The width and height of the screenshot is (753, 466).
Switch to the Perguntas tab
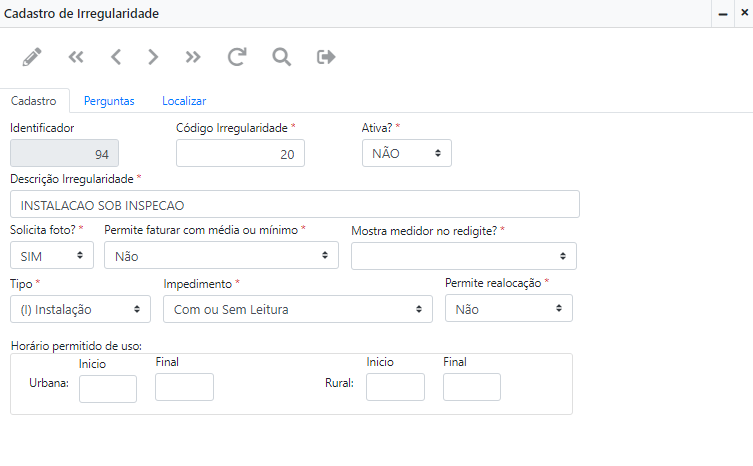point(109,101)
